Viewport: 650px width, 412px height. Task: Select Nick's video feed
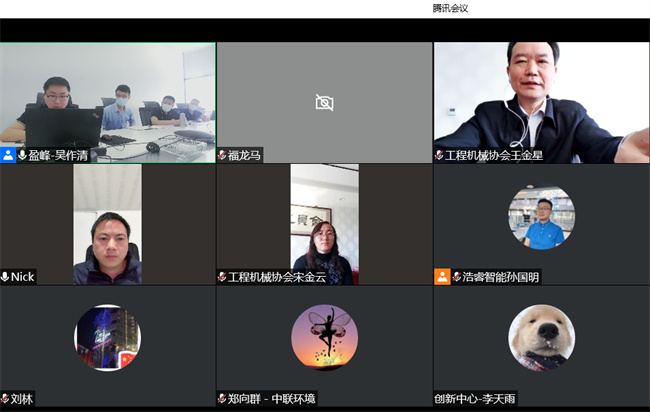click(x=107, y=224)
